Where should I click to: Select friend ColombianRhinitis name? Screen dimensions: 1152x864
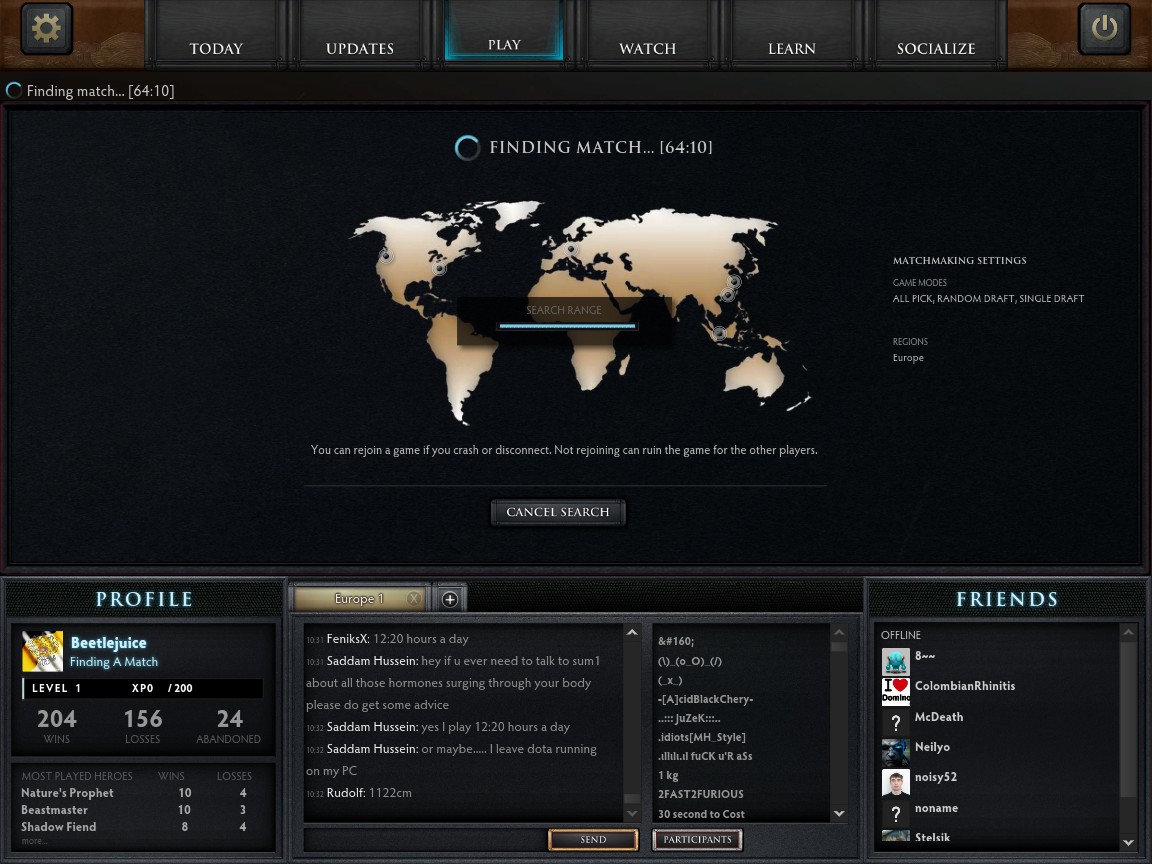[965, 685]
